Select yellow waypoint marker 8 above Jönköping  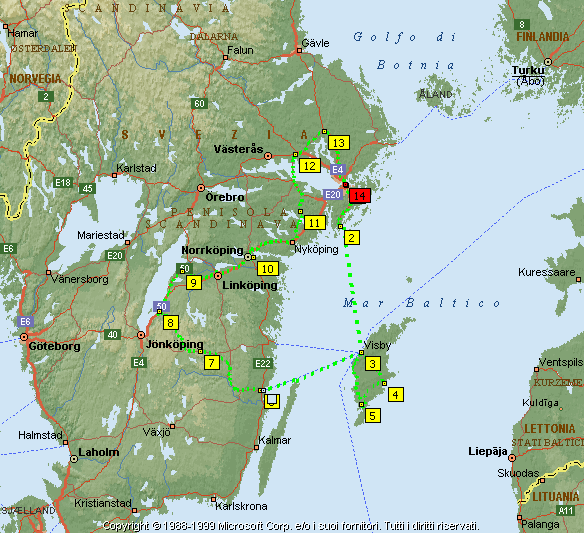171,323
